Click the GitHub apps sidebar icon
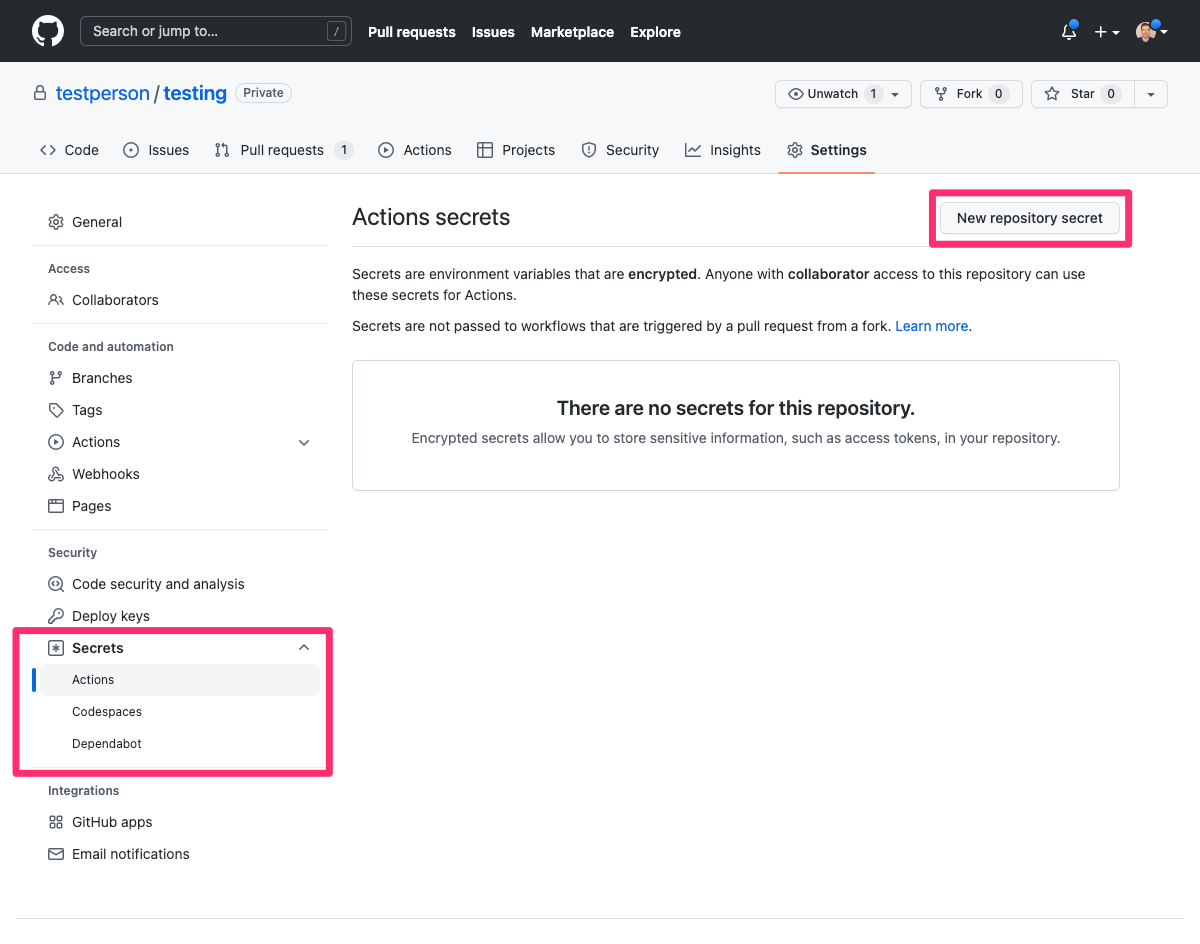This screenshot has height=944, width=1200. [x=56, y=821]
